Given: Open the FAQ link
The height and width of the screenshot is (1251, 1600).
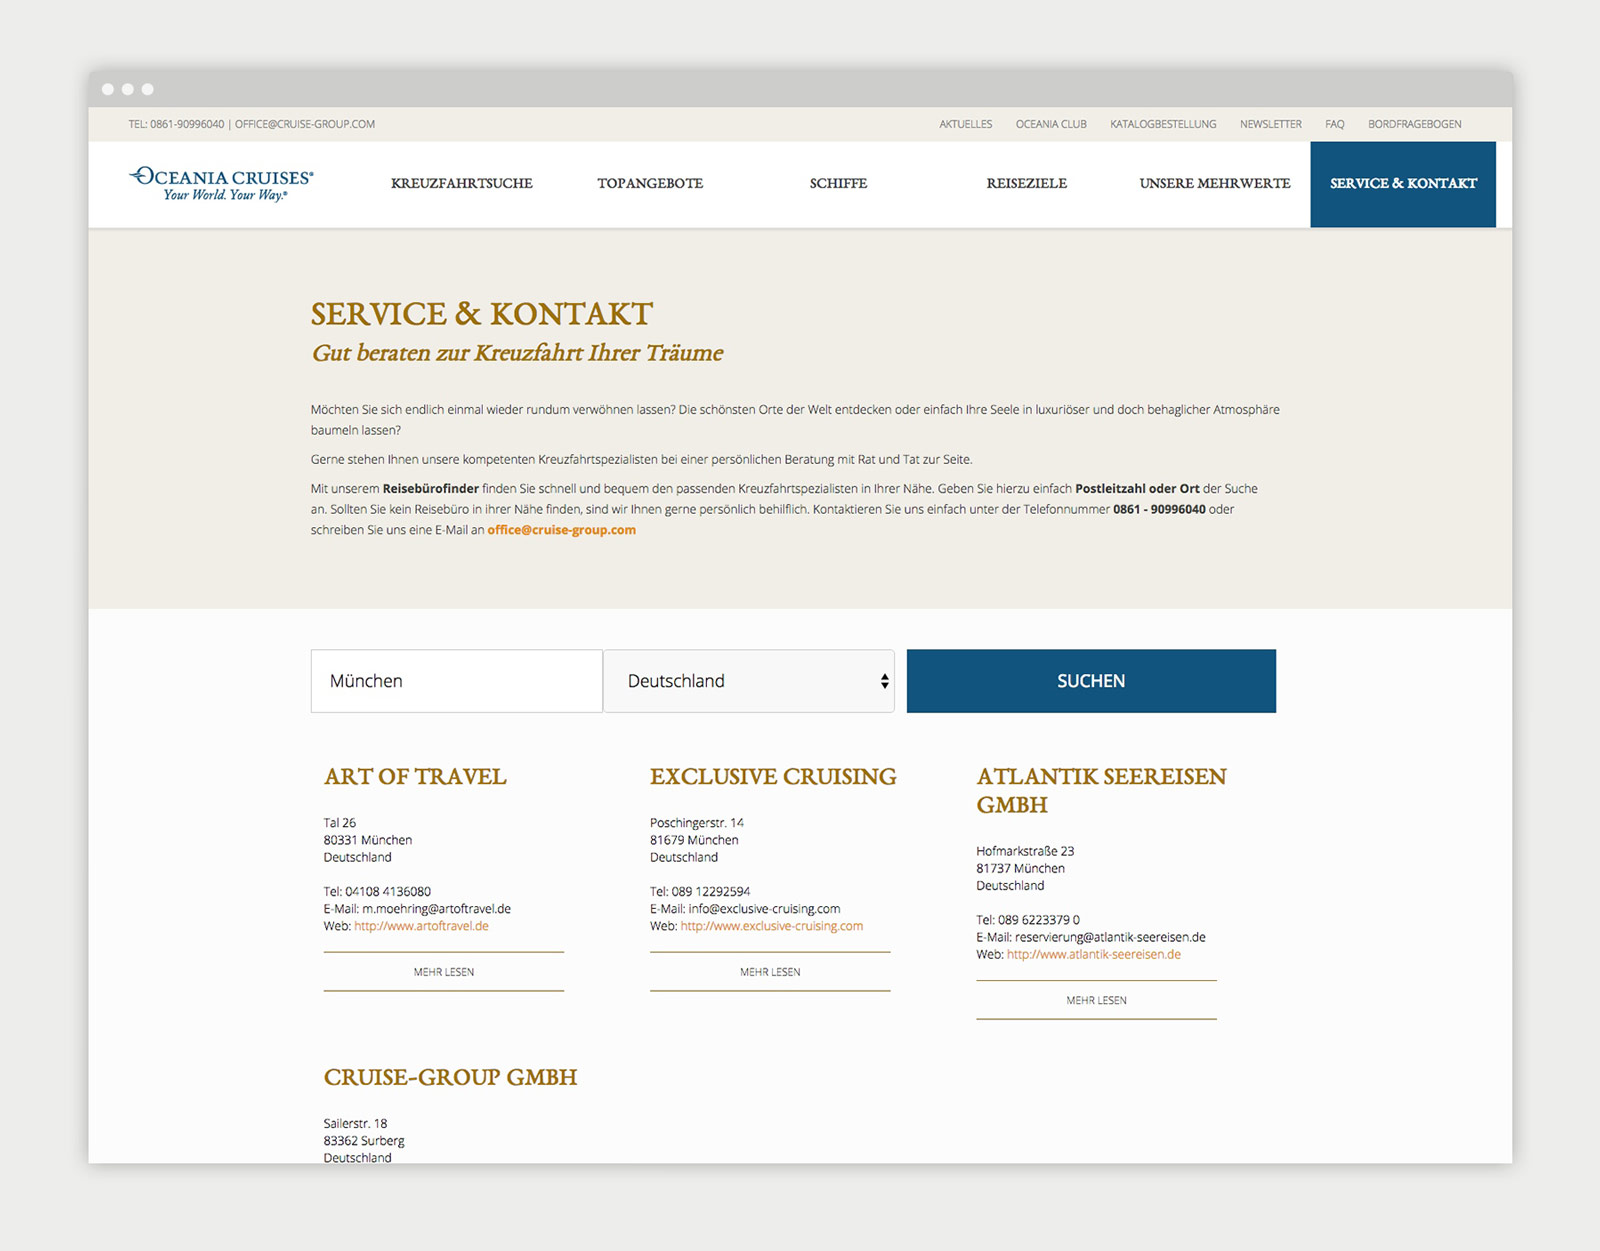Looking at the screenshot, I should click(1335, 124).
